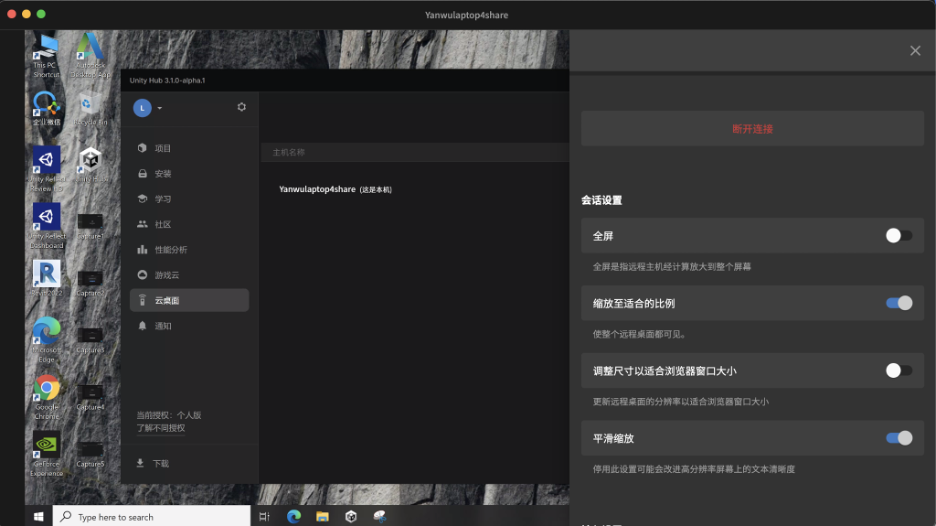Image resolution: width=936 pixels, height=526 pixels.
Task: Open the 下载 downloads entry
Action: [x=153, y=463]
